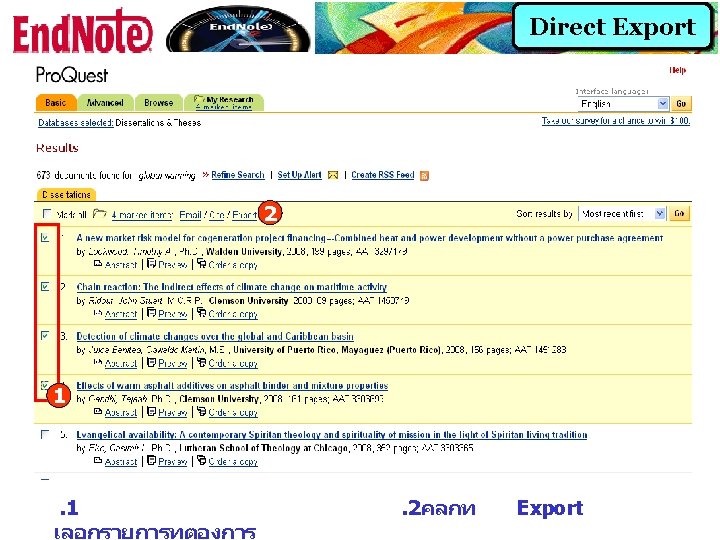Viewport: 720px width, 540px height.
Task: Open the Databases selected link
Action: point(76,123)
